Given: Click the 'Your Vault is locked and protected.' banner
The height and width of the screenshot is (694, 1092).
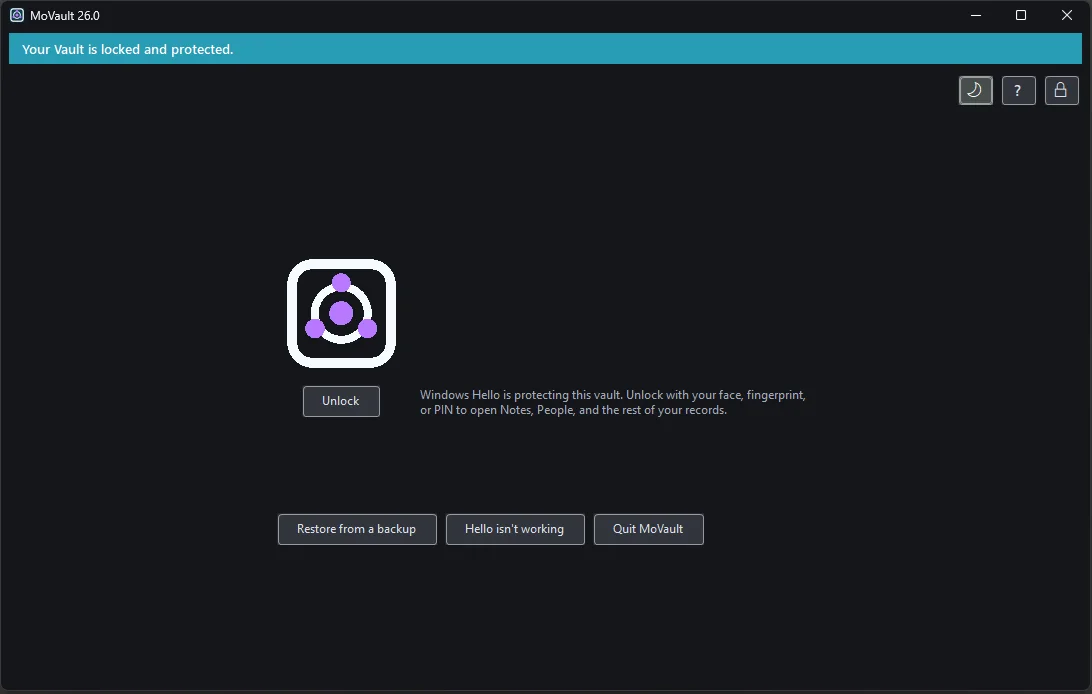Looking at the screenshot, I should point(545,49).
